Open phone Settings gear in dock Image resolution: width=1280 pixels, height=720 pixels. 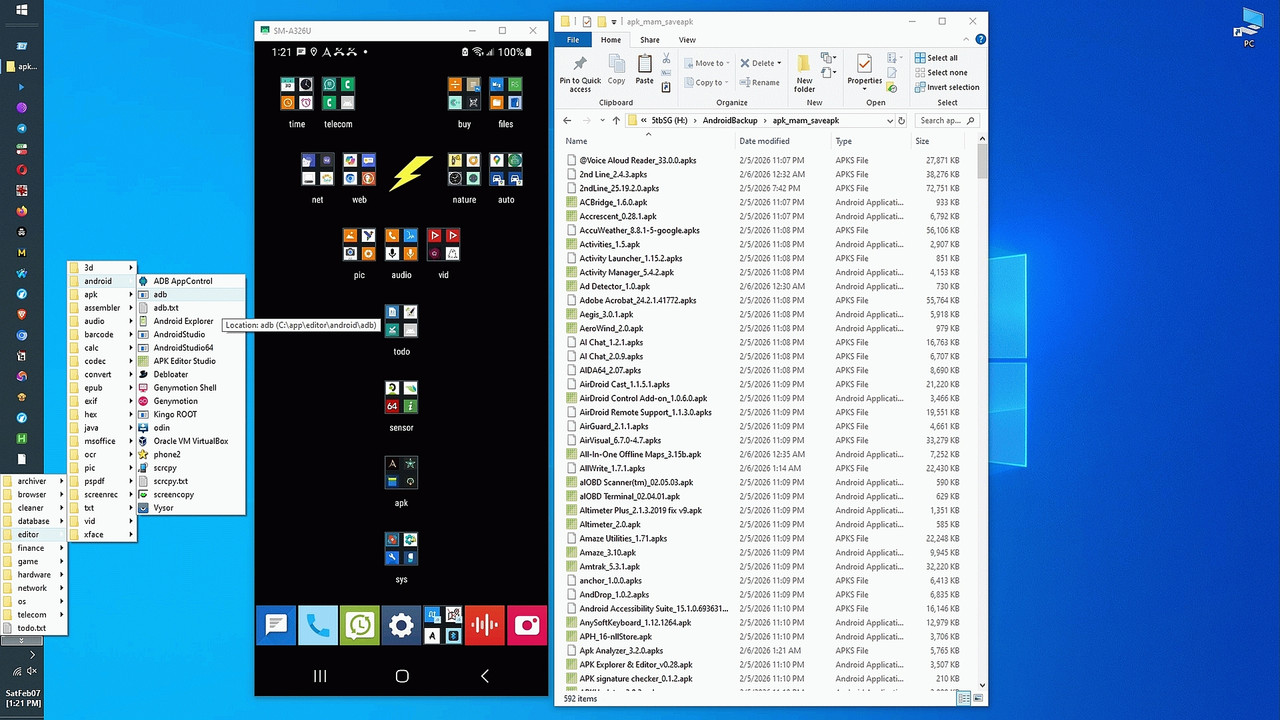(401, 626)
